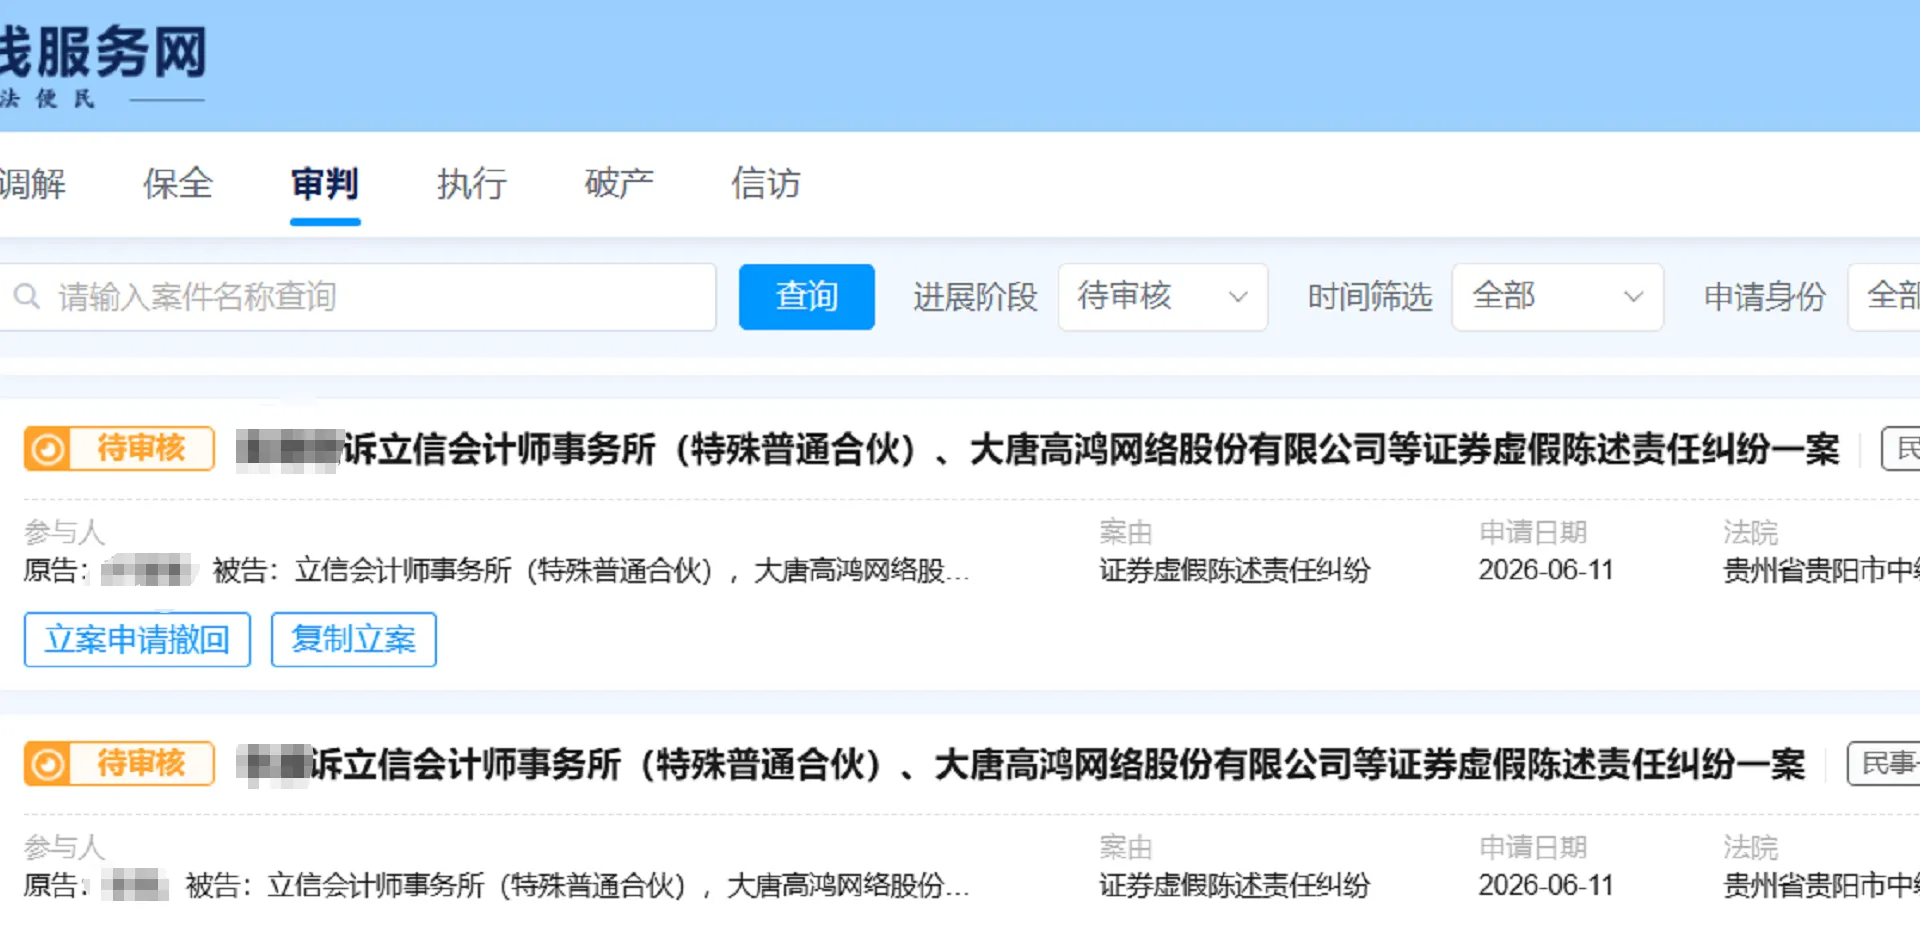Click first case's defendant text 立信会计师事务所

pos(404,571)
